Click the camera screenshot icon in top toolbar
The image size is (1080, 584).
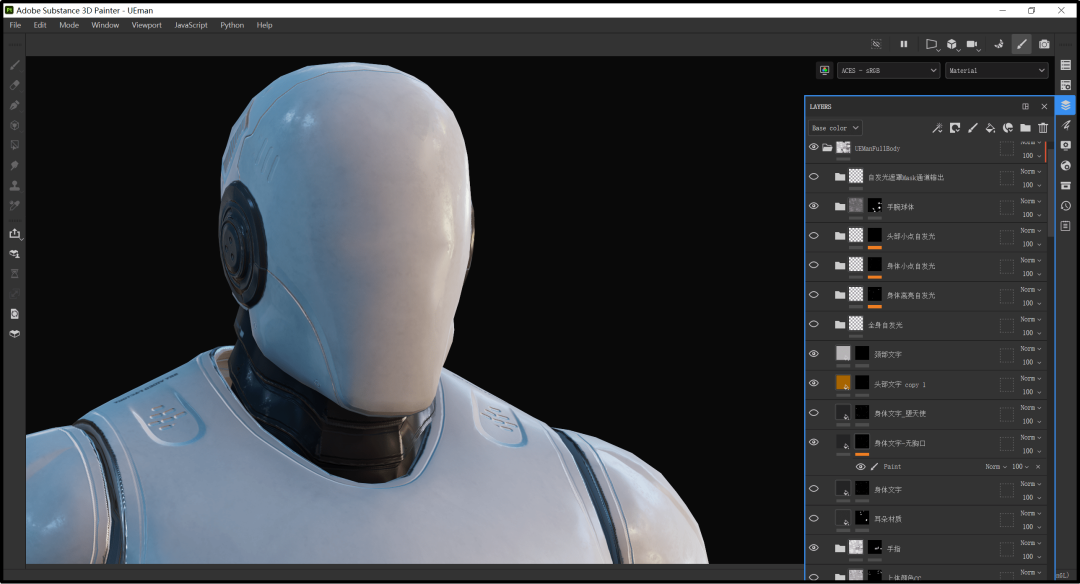pos(1044,44)
